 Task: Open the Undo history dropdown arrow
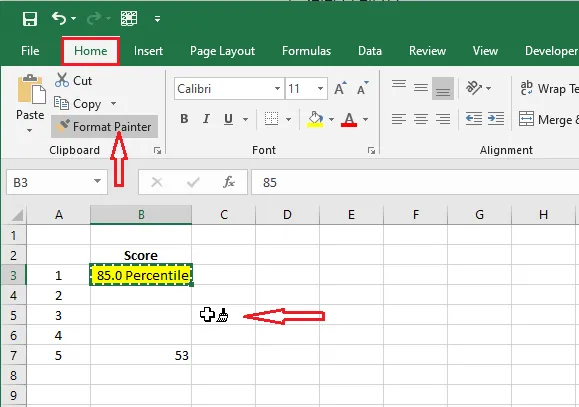pyautogui.click(x=73, y=18)
